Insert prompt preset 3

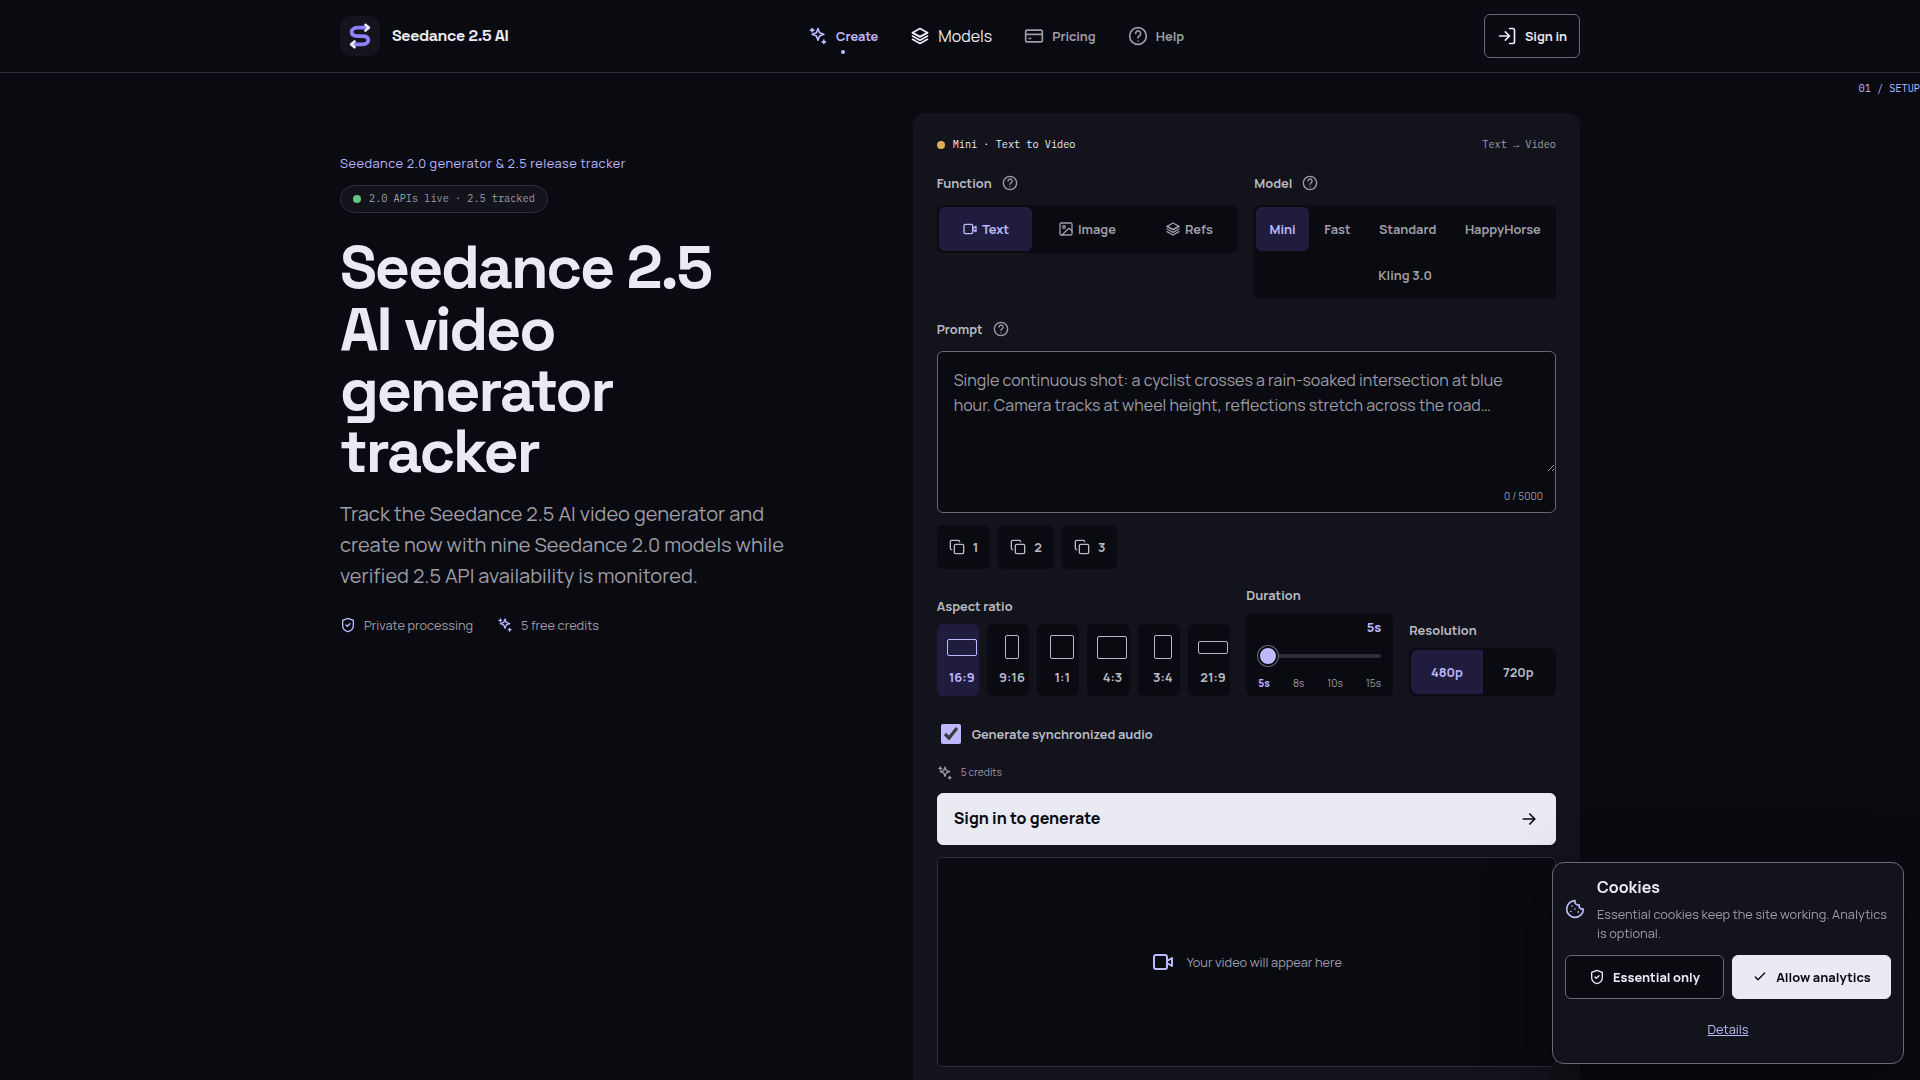coord(1089,547)
